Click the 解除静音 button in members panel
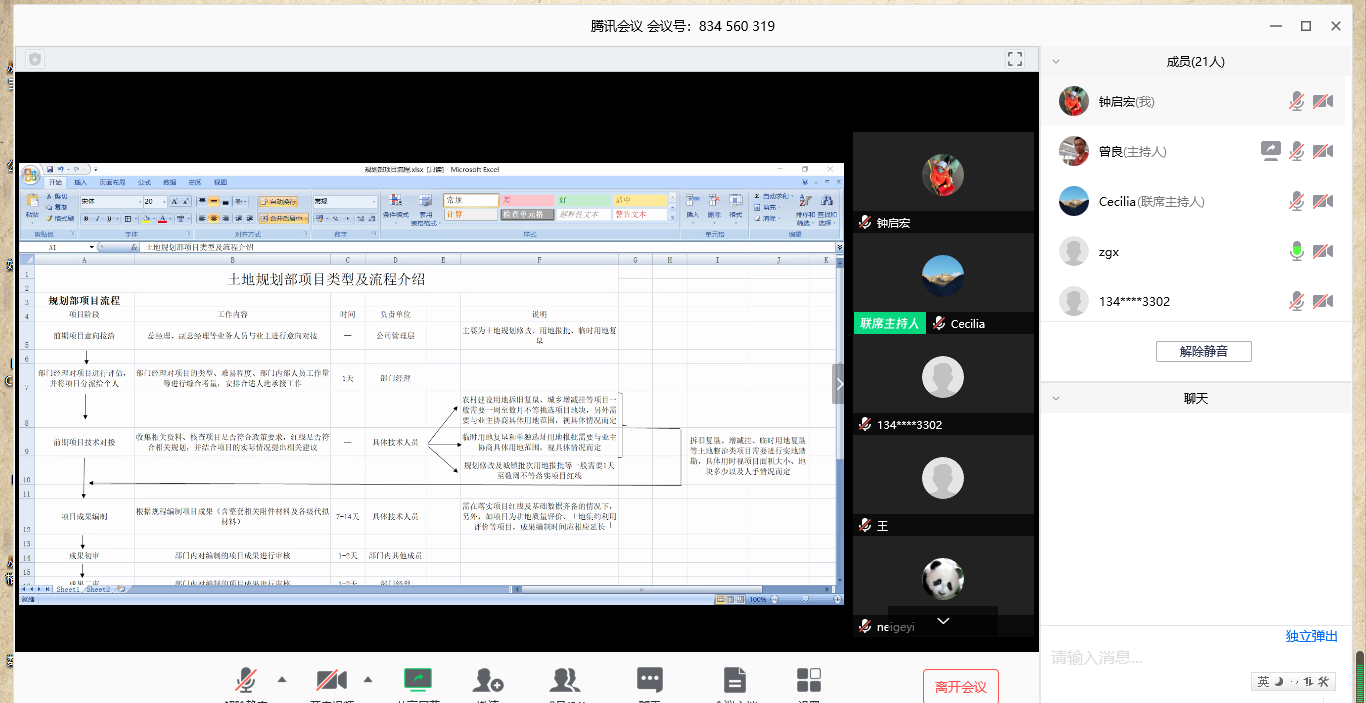The height and width of the screenshot is (703, 1366). (1203, 351)
